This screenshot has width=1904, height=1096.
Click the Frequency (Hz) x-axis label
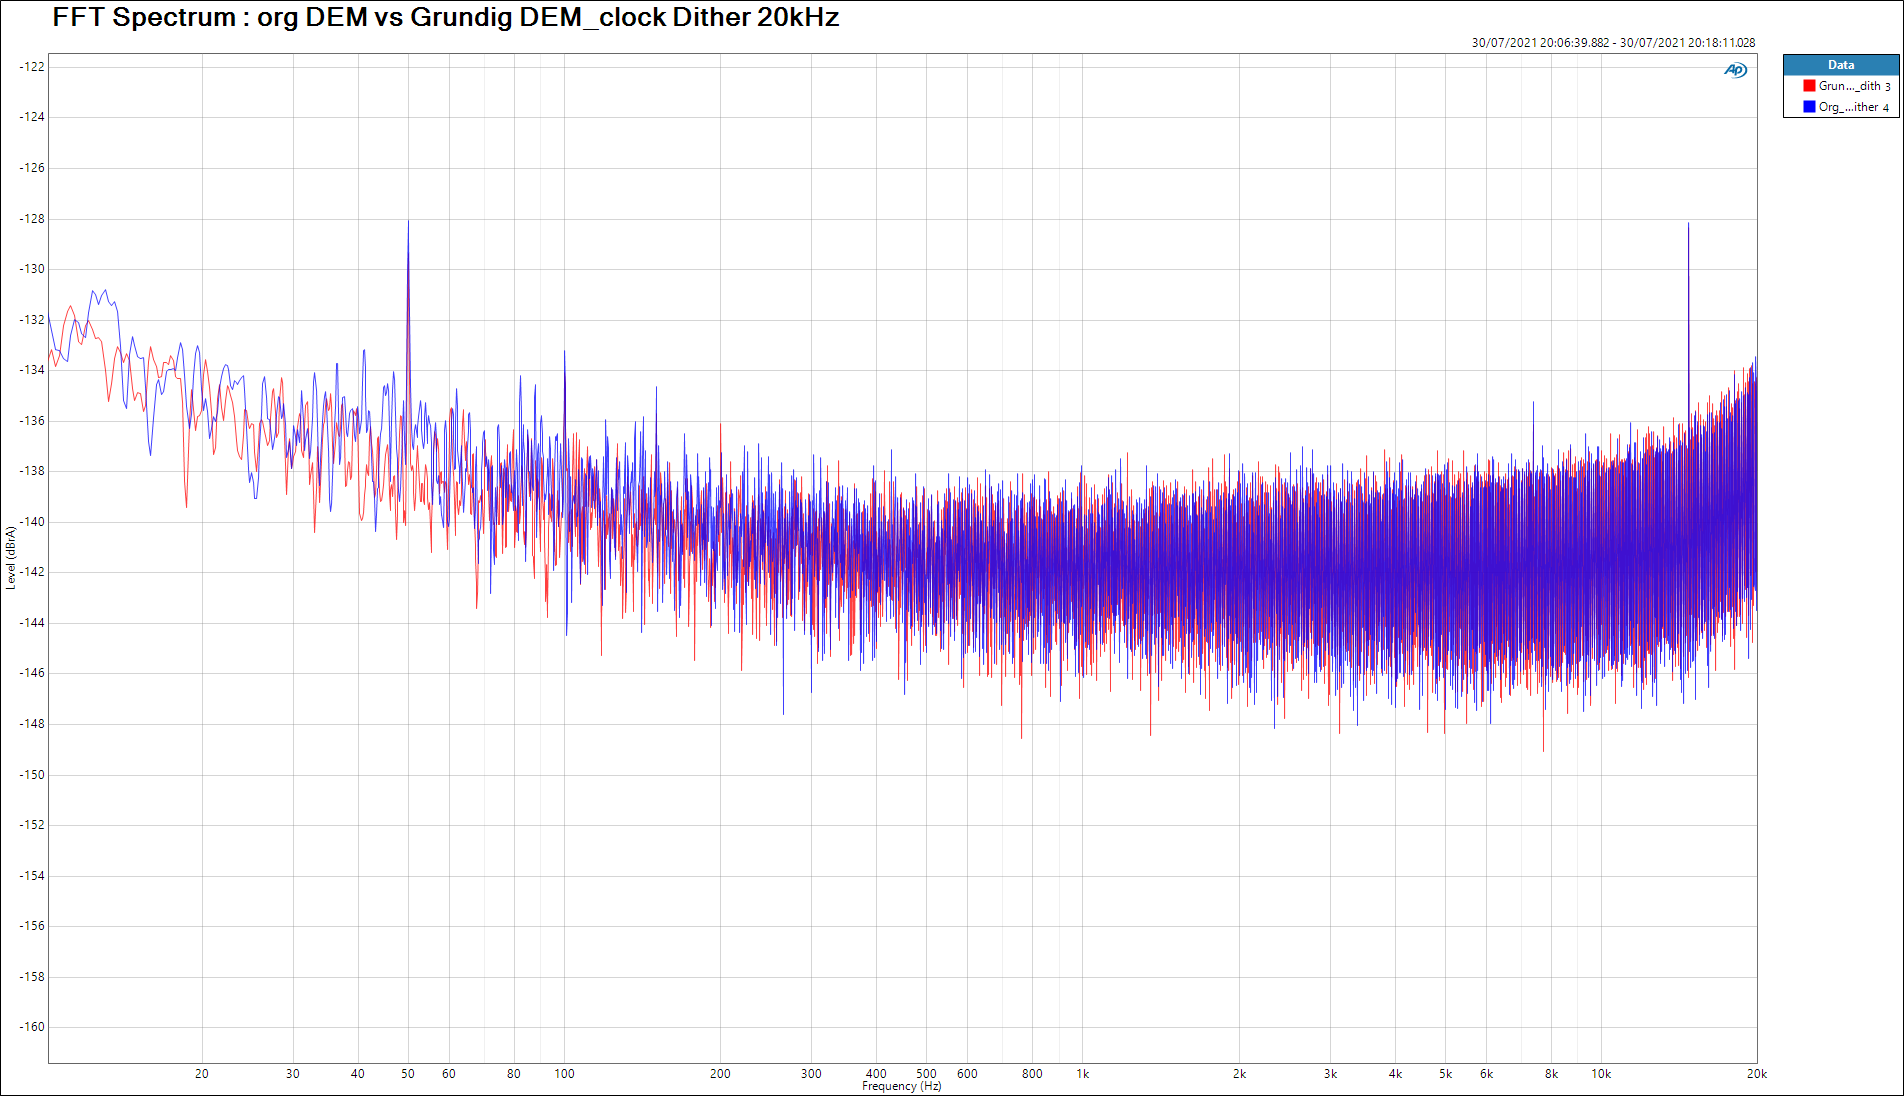point(901,1086)
